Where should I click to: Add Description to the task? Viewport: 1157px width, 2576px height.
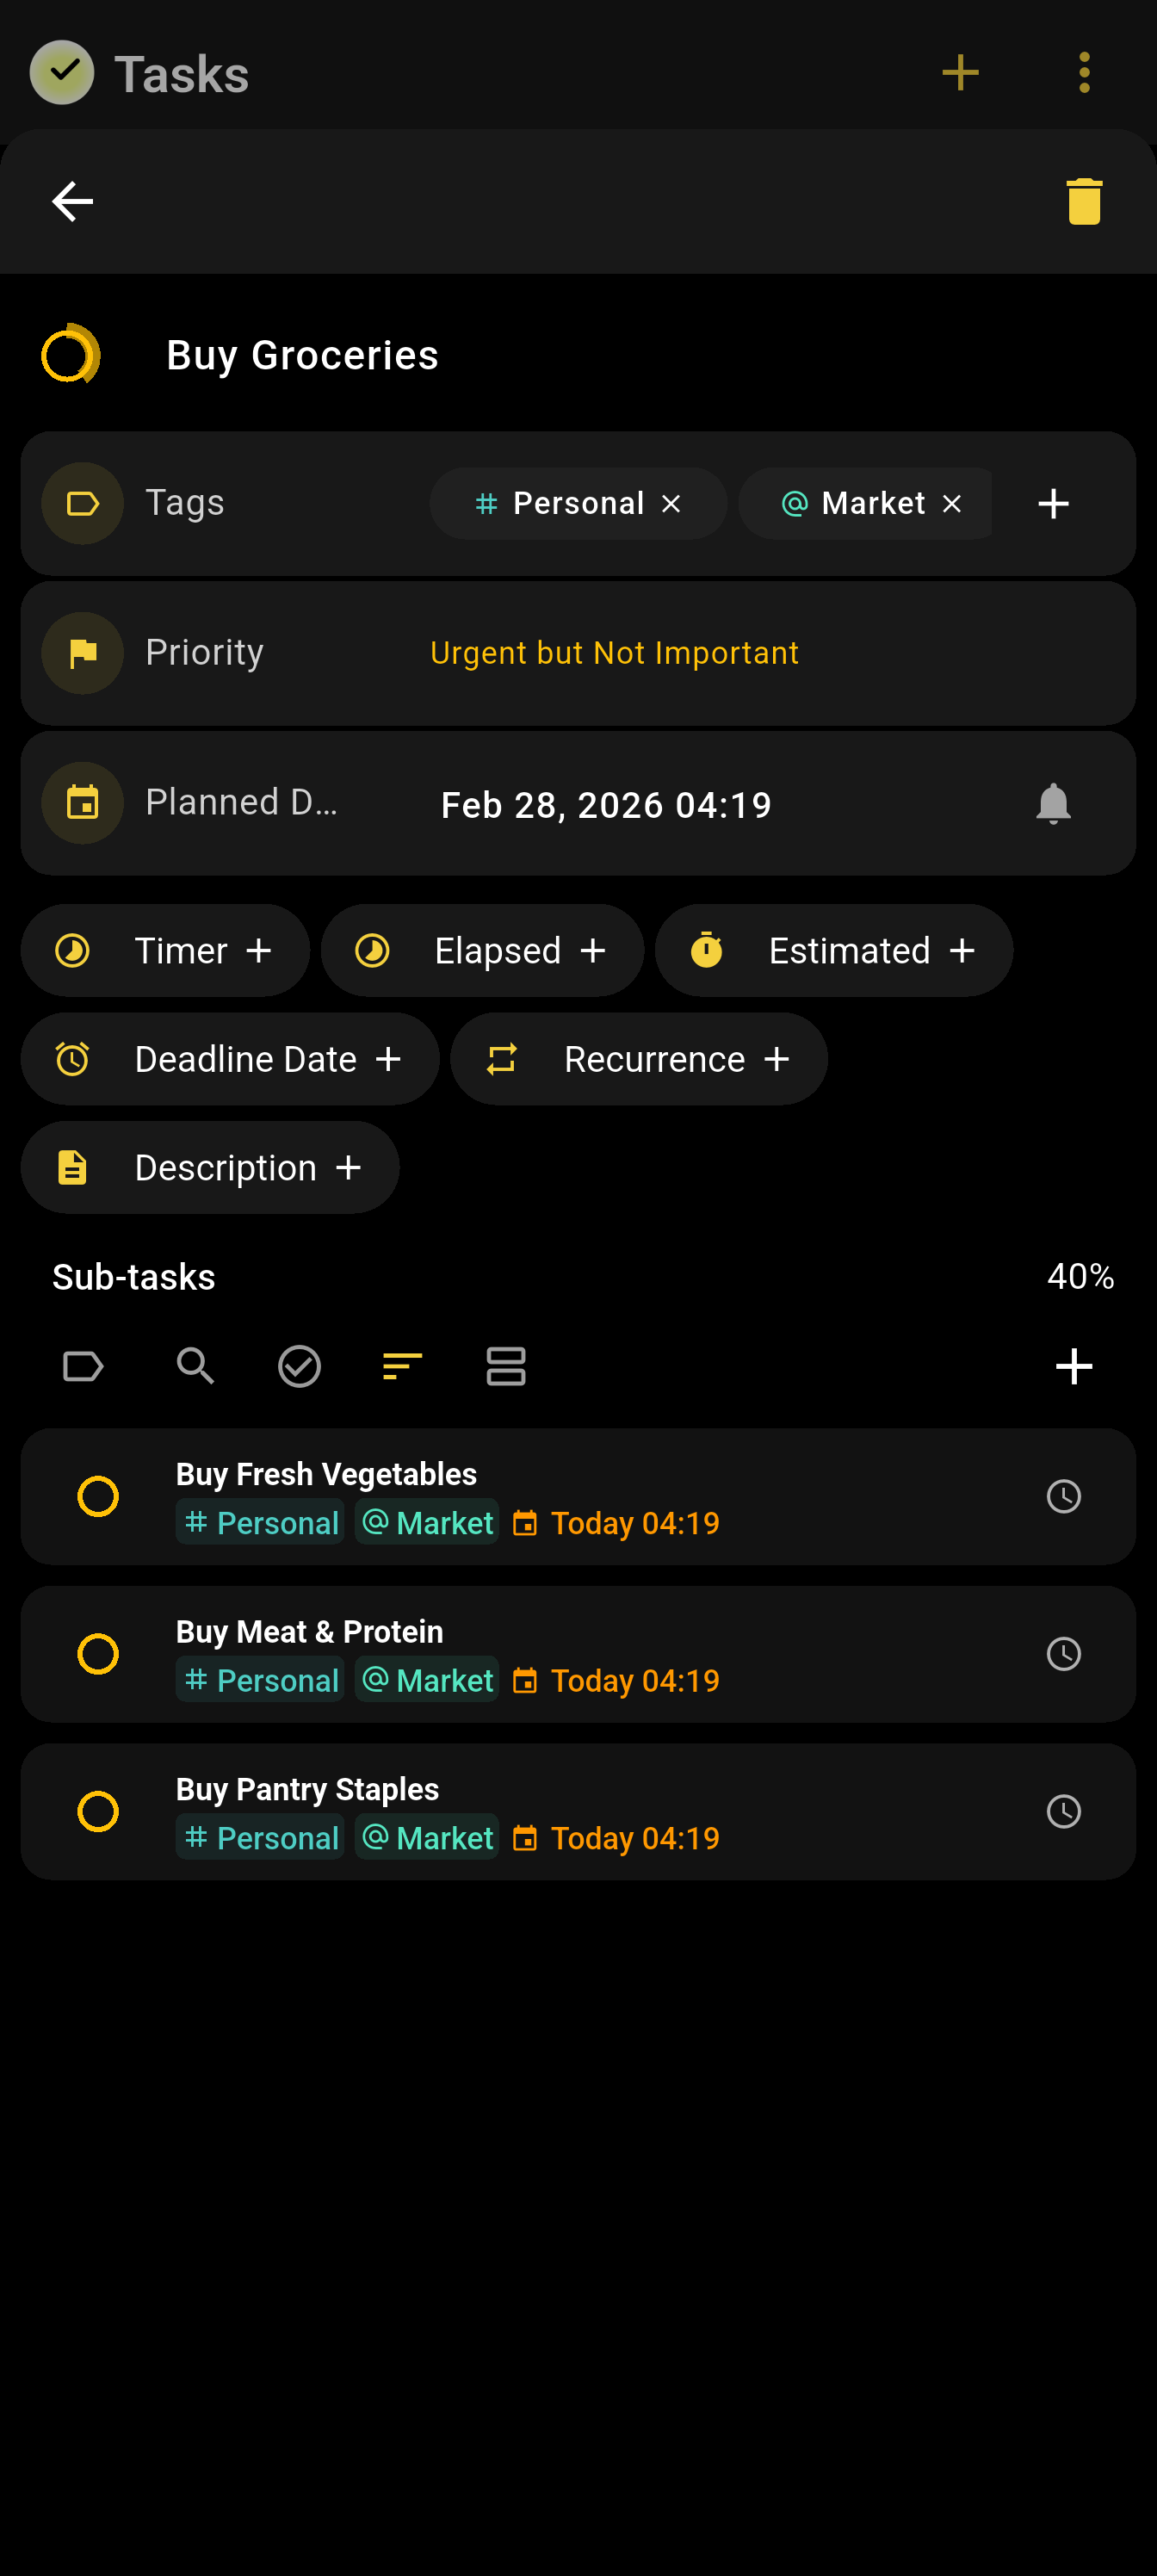point(210,1167)
